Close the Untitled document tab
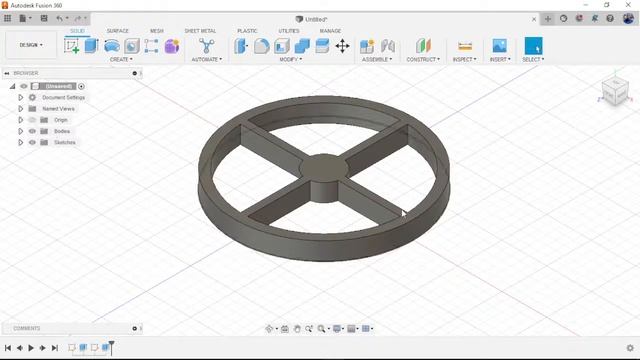 click(x=534, y=19)
